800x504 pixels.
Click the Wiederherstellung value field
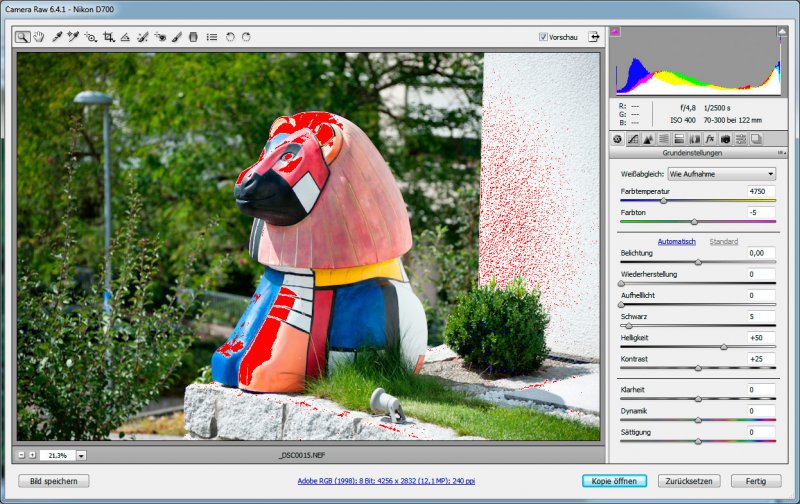pos(761,274)
